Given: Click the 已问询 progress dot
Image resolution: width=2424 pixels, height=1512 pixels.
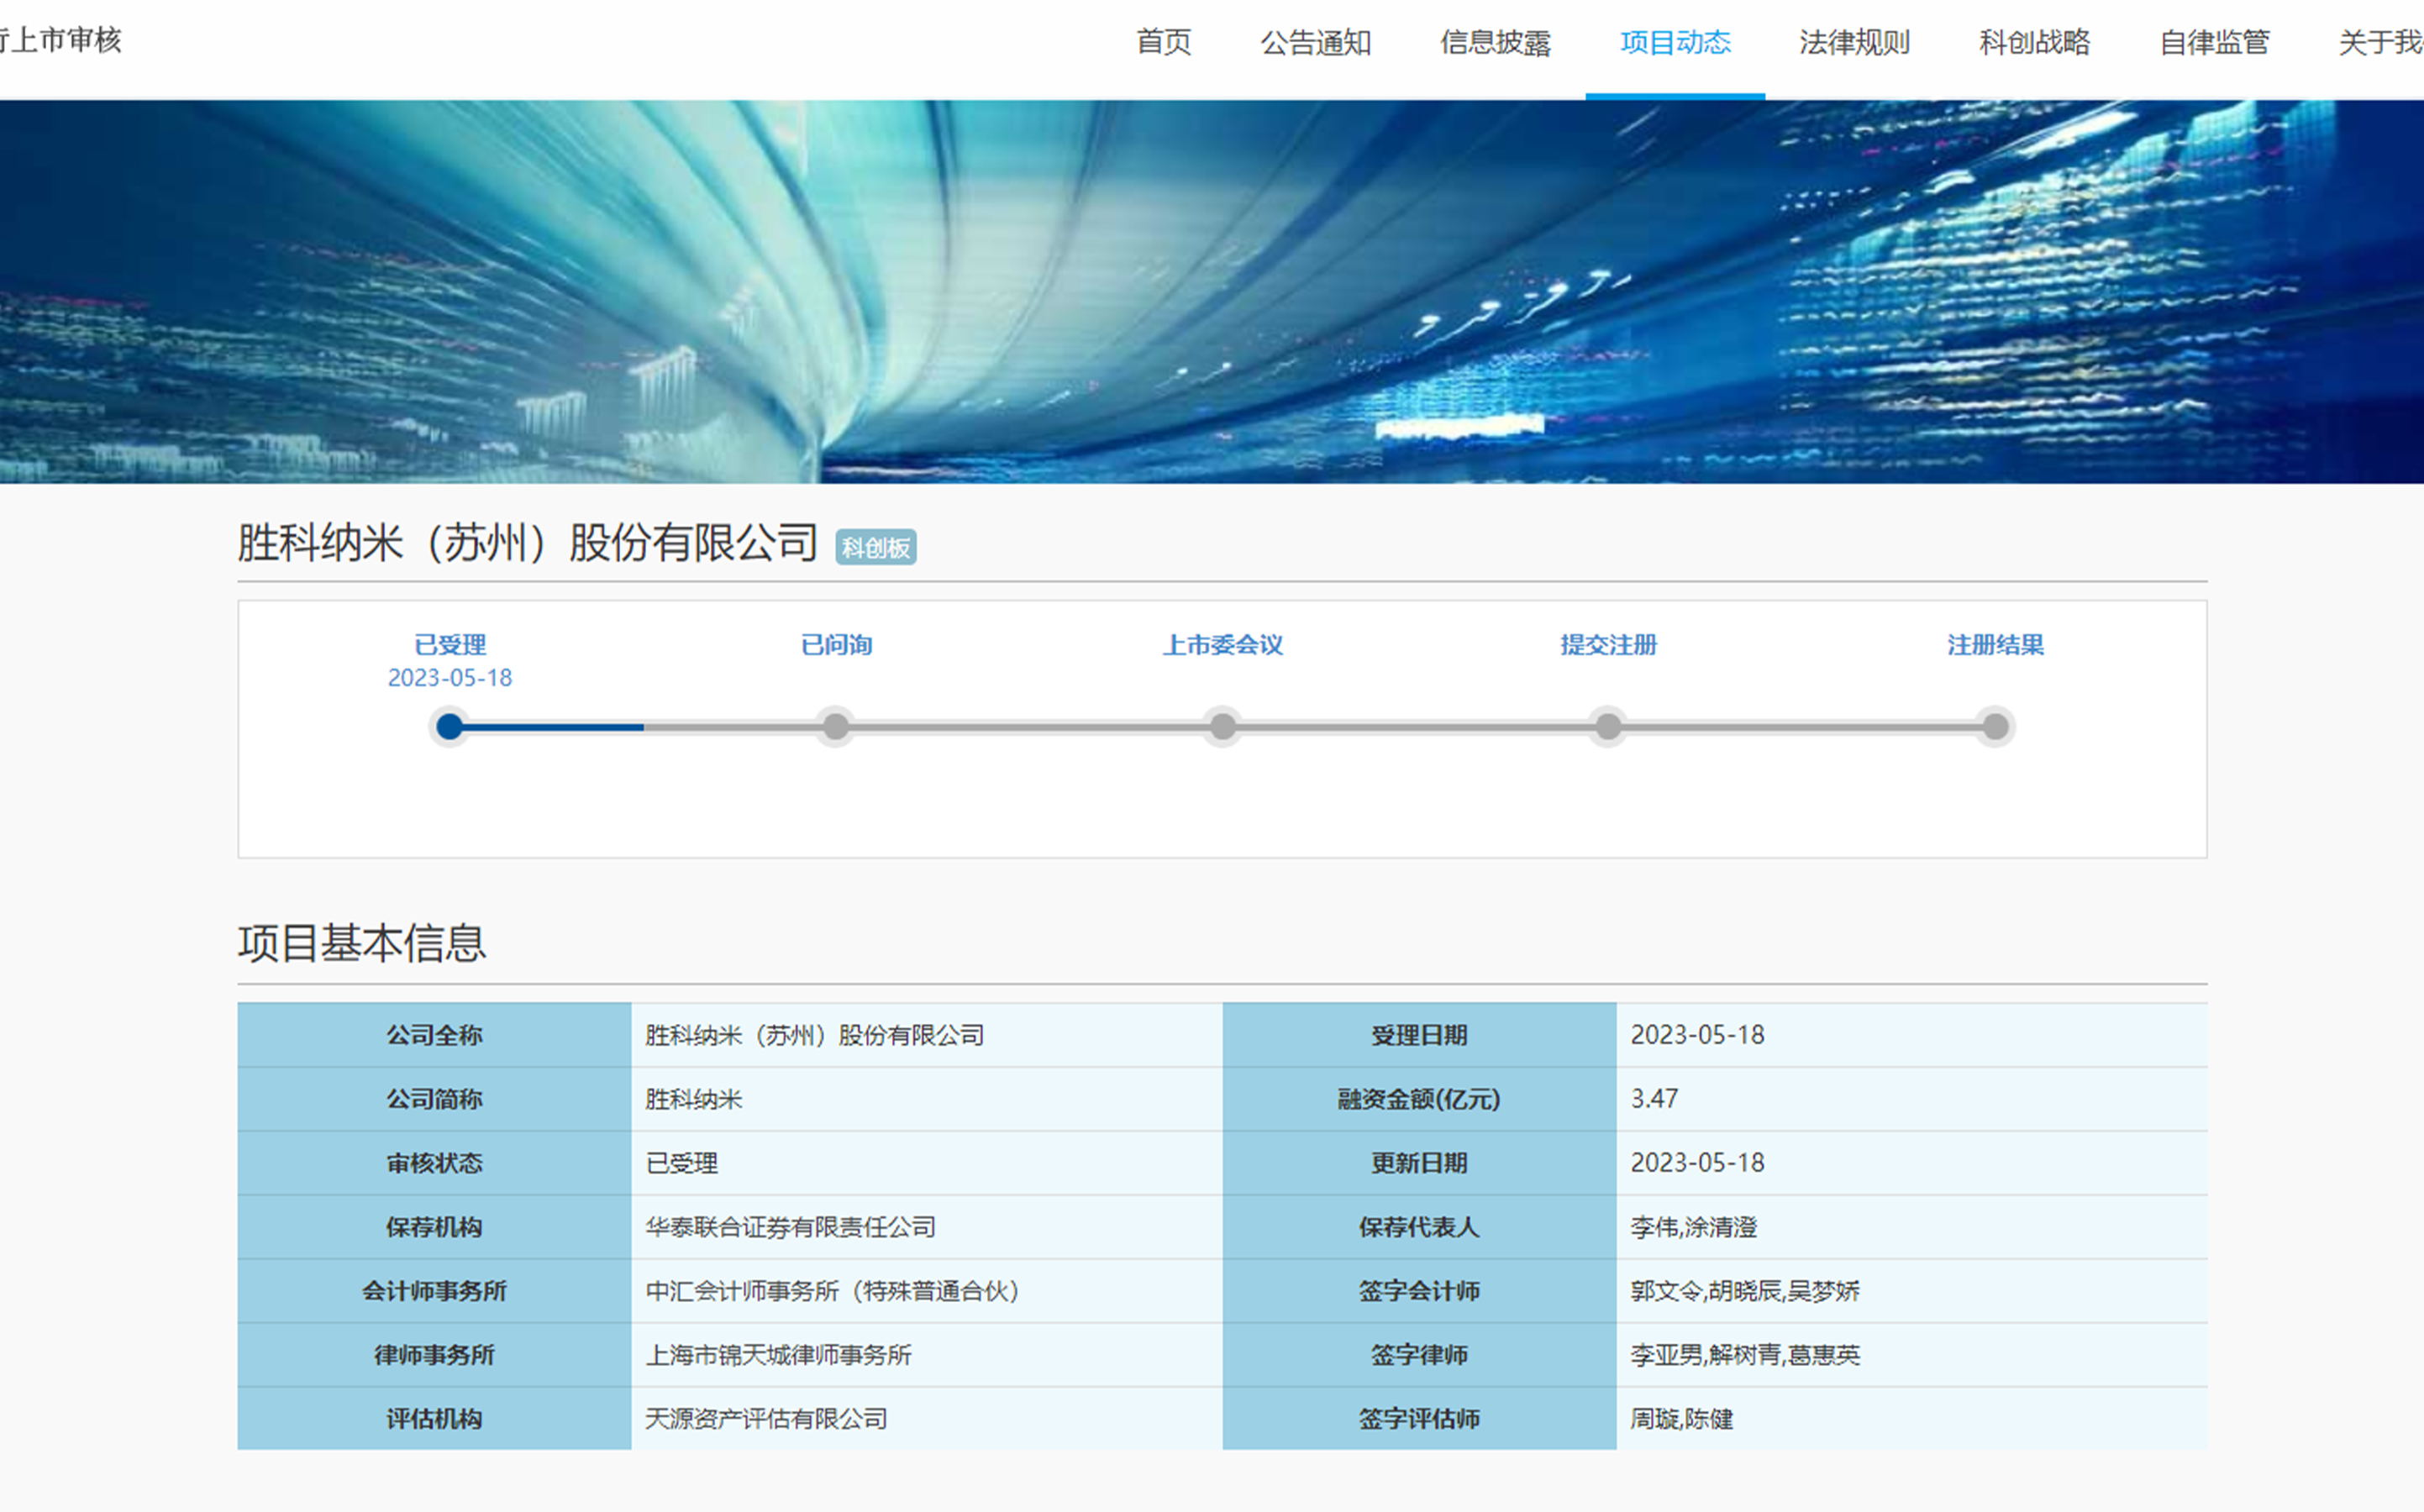Looking at the screenshot, I should click(836, 726).
